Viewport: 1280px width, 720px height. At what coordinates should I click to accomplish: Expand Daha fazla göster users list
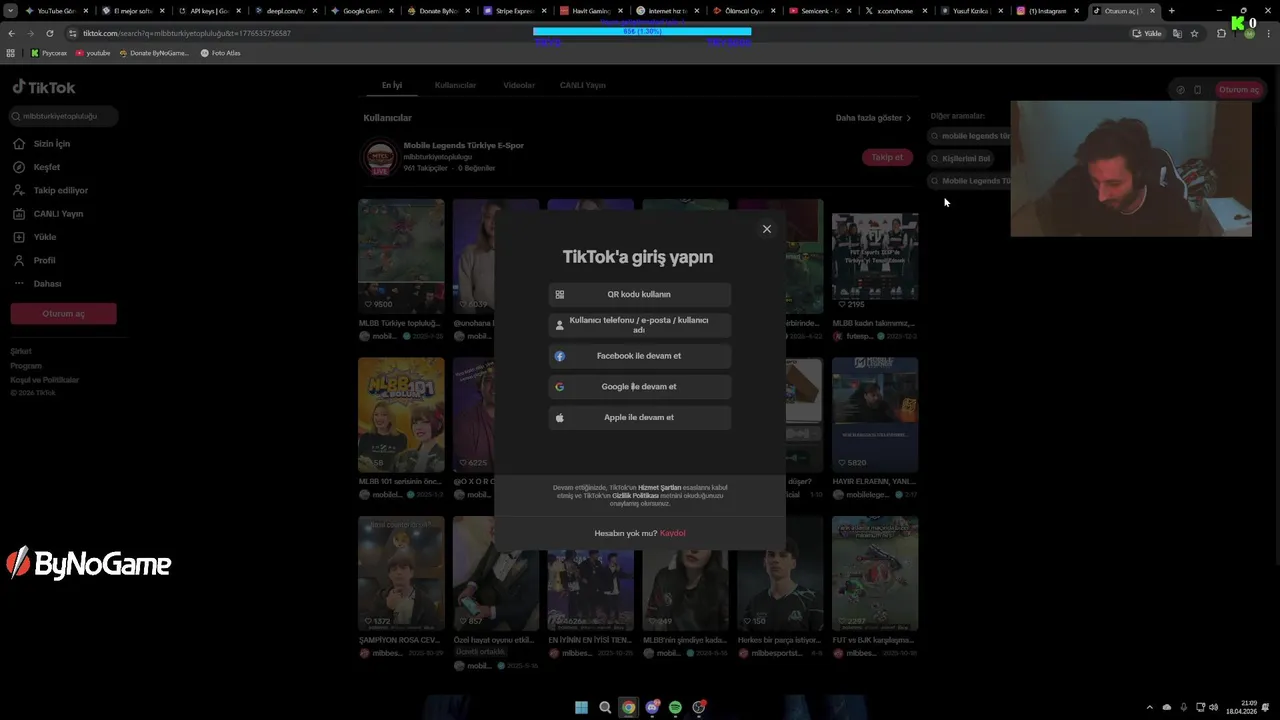[873, 118]
